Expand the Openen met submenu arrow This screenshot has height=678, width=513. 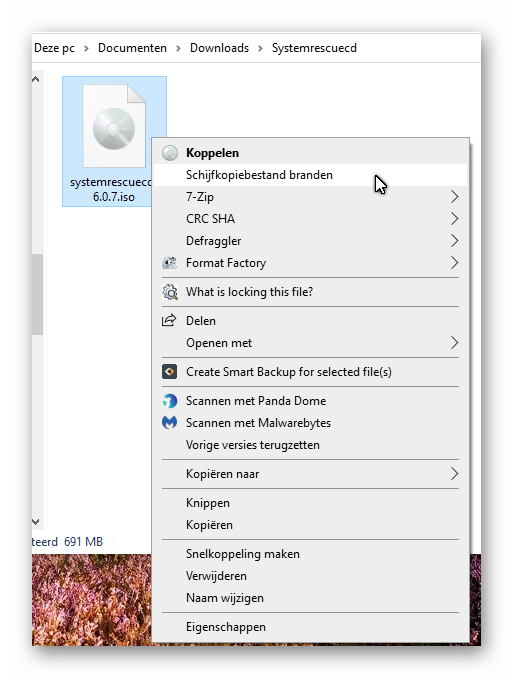454,343
